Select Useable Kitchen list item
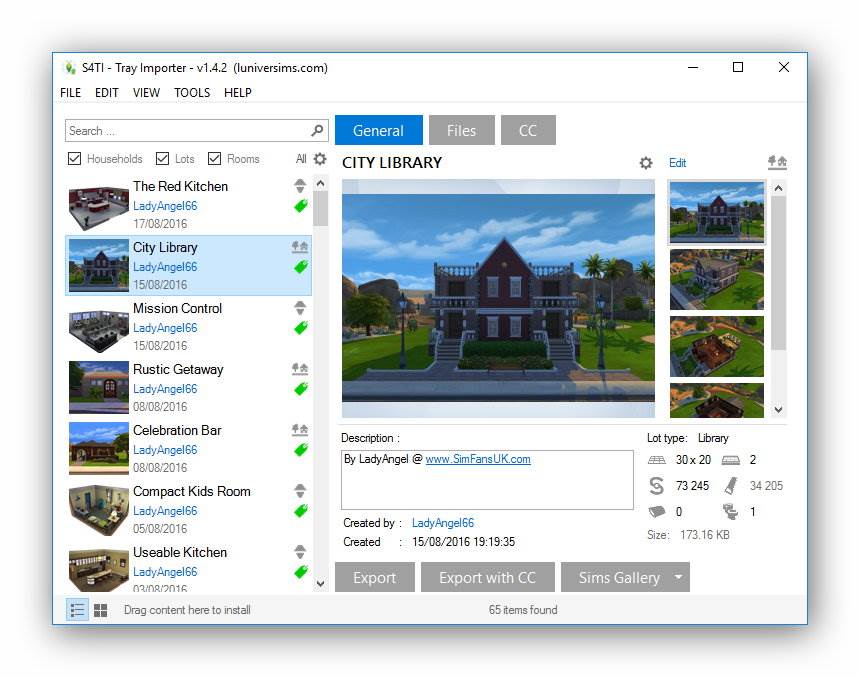This screenshot has height=677, width=860. pyautogui.click(x=188, y=568)
